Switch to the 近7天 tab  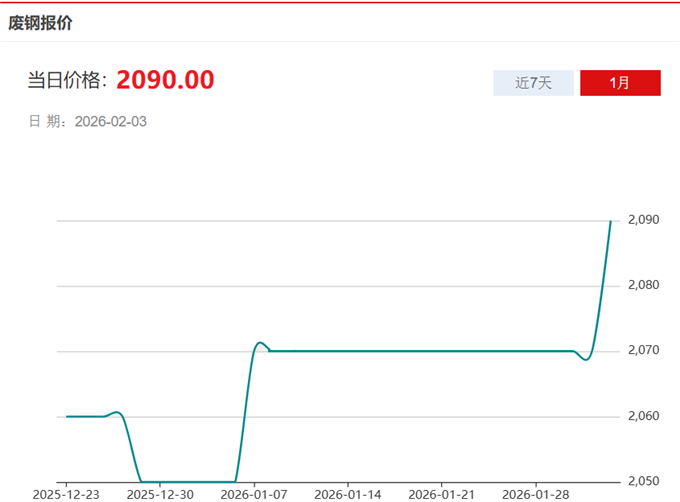(x=533, y=83)
